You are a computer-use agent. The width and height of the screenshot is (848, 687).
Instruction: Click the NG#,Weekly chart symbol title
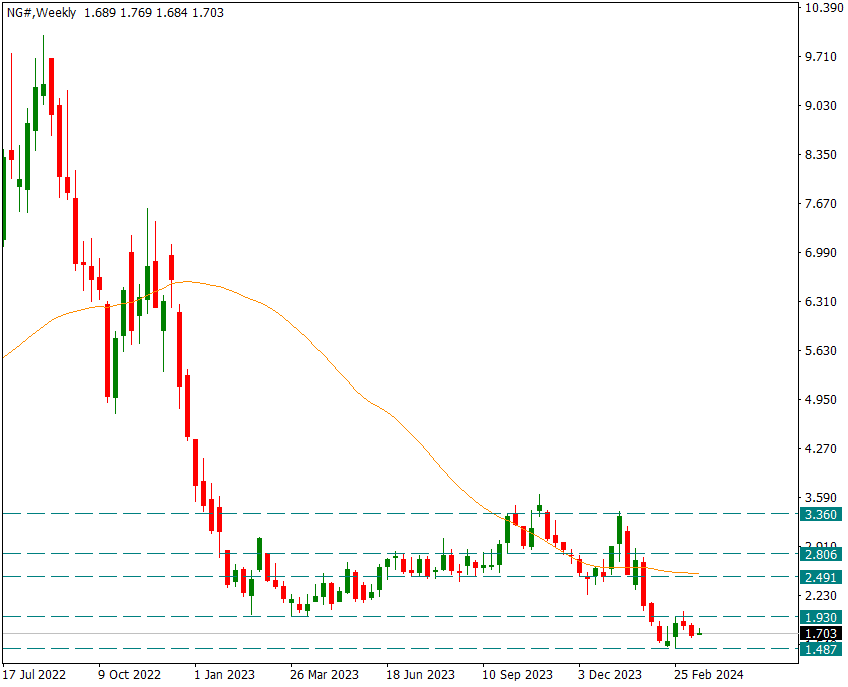click(41, 12)
